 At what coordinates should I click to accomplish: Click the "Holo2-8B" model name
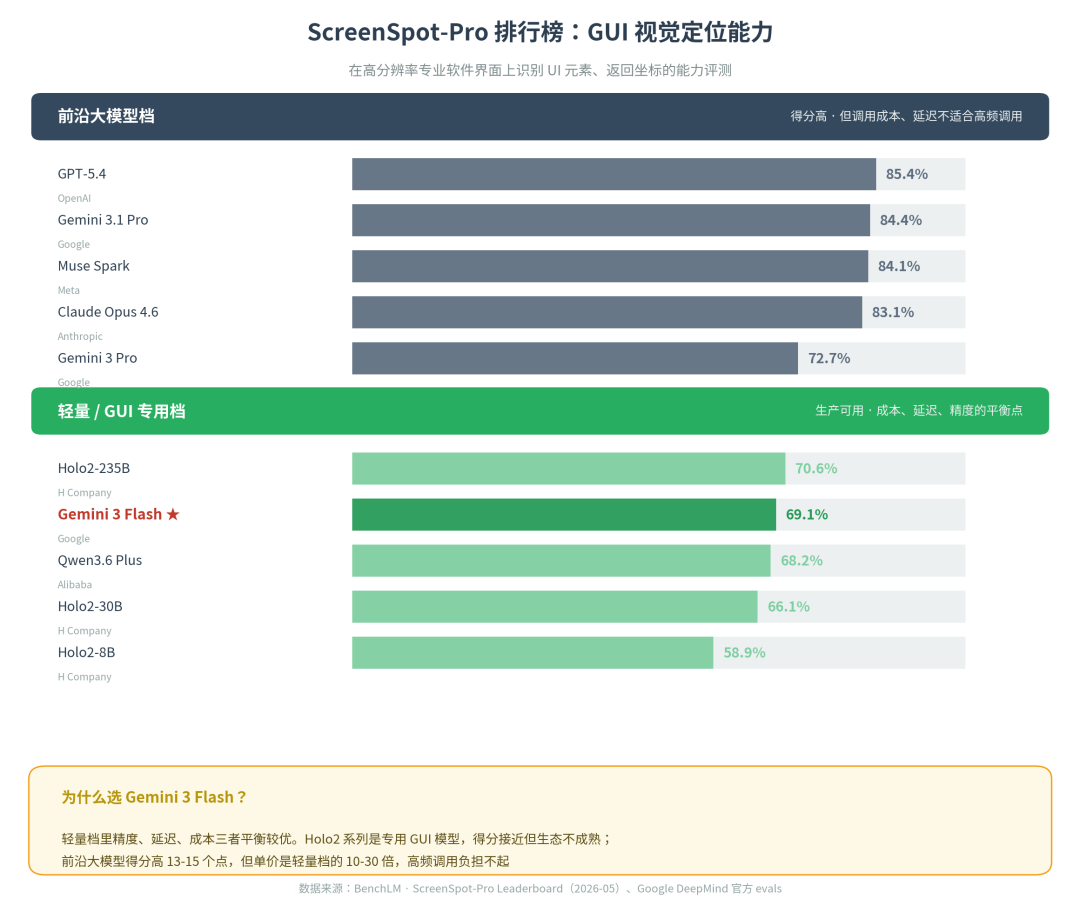point(87,652)
